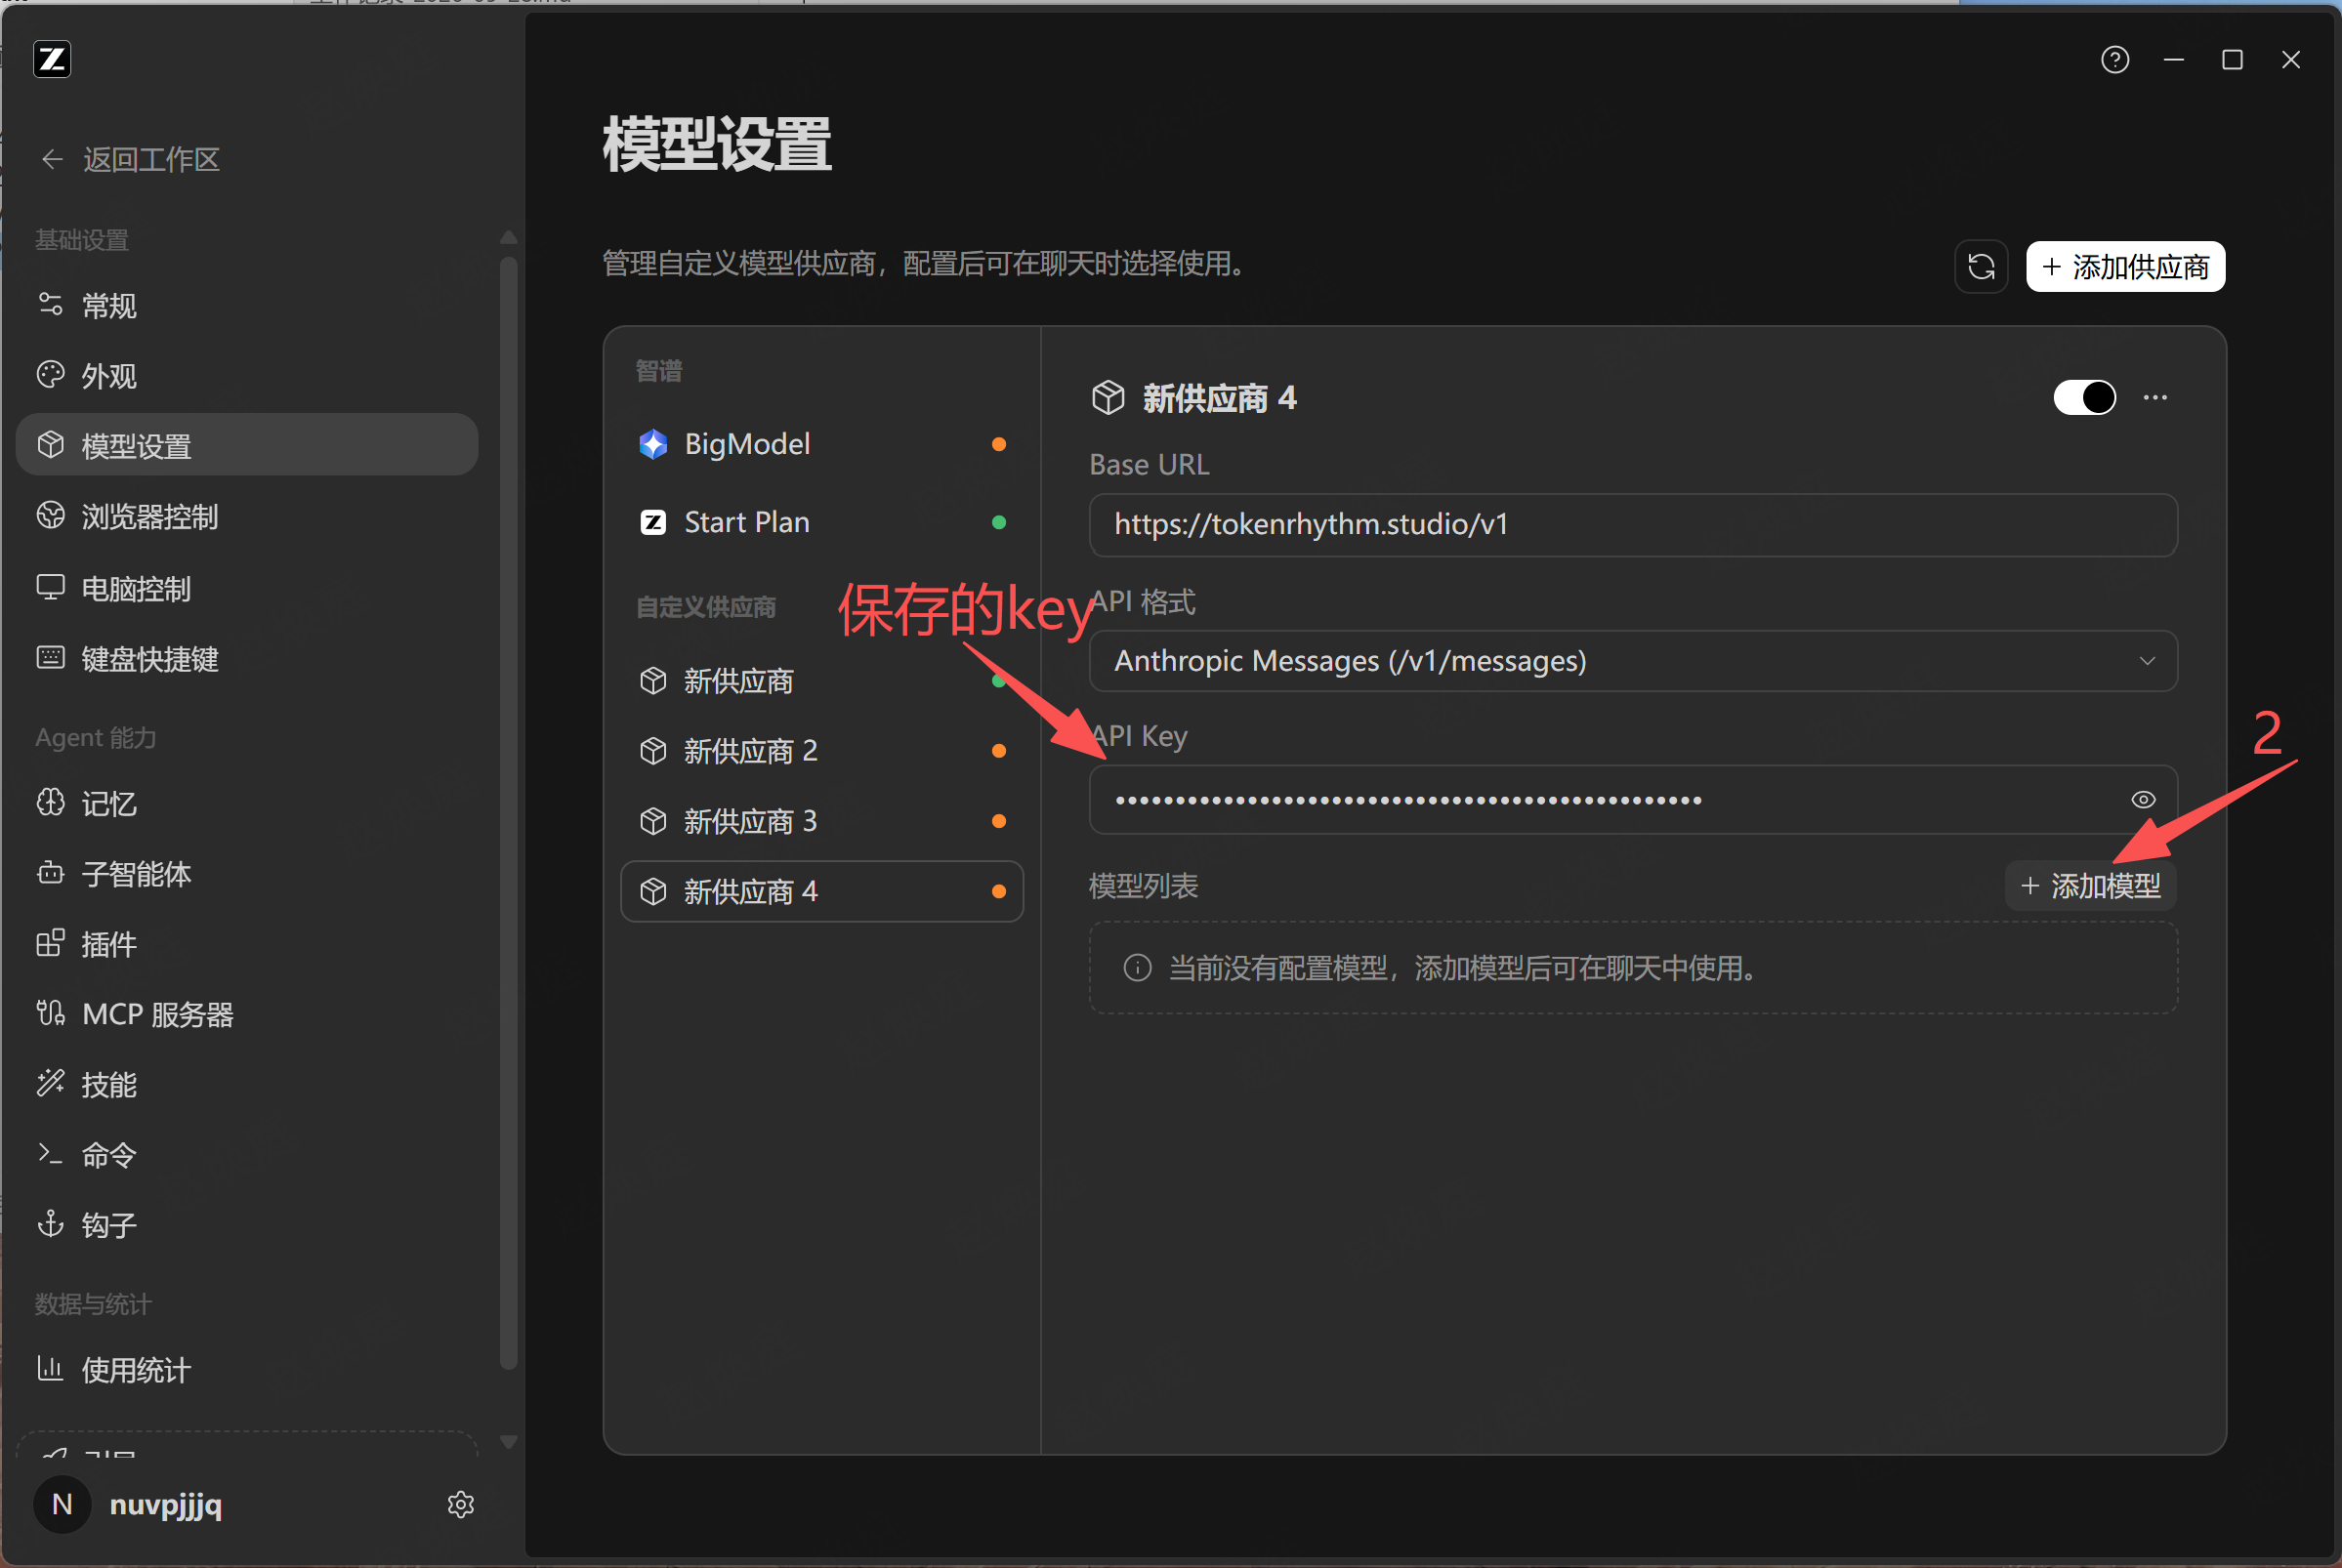This screenshot has width=2342, height=1568.
Task: Open MCP 服务器 settings
Action: tap(246, 1014)
